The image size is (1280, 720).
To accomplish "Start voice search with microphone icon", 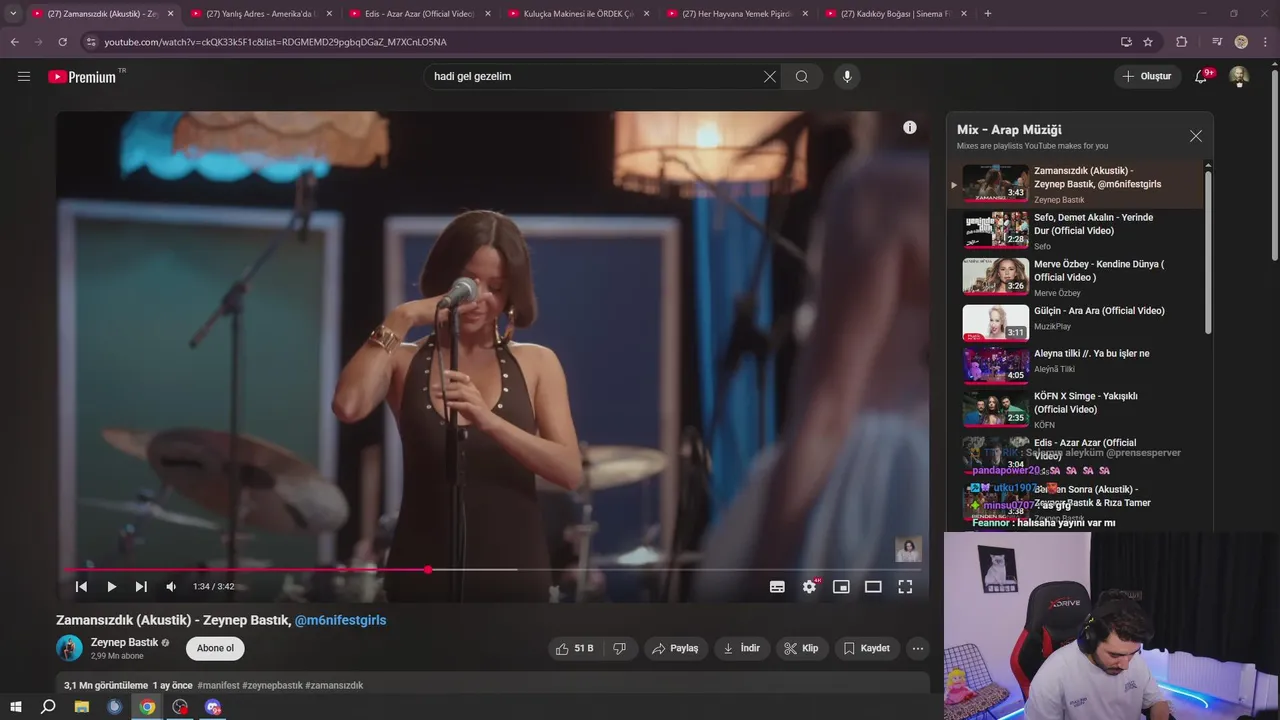I will pos(847,77).
